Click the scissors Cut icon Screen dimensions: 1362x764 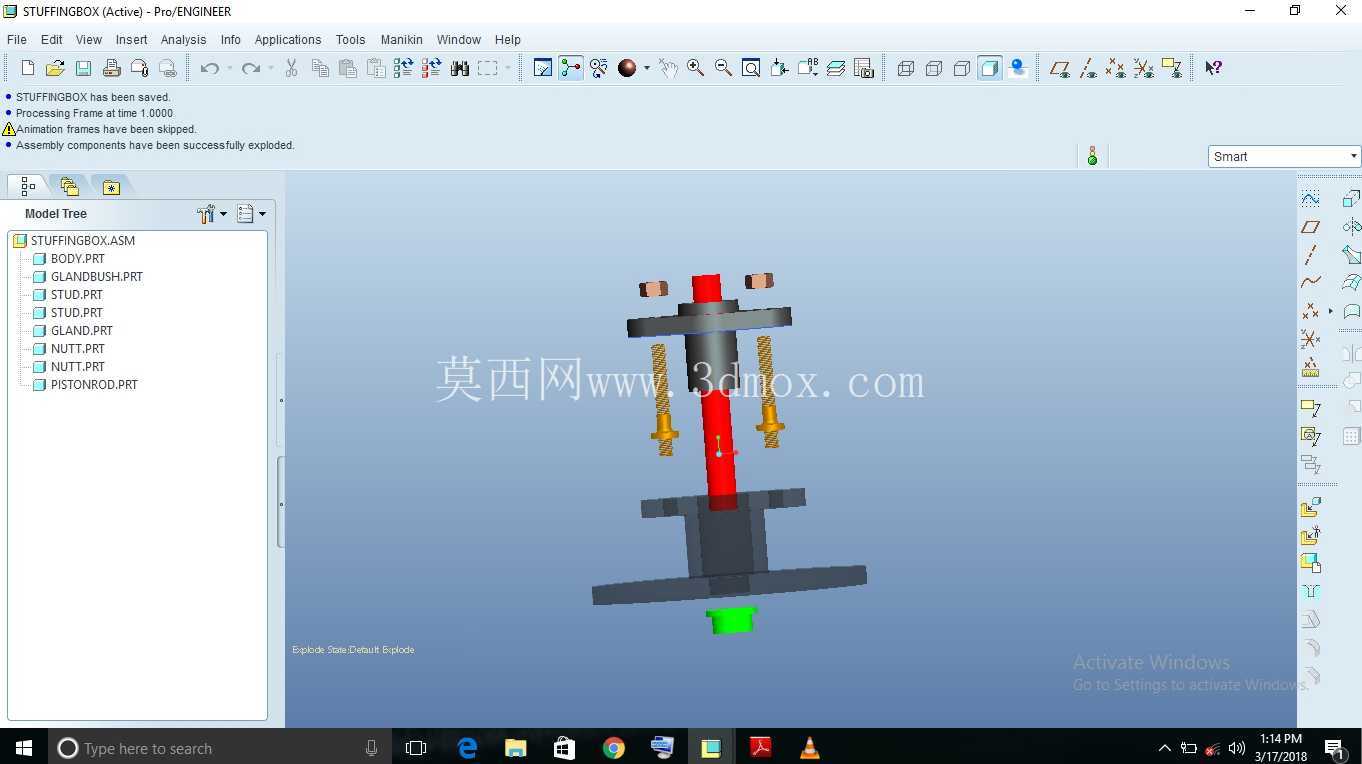coord(292,68)
